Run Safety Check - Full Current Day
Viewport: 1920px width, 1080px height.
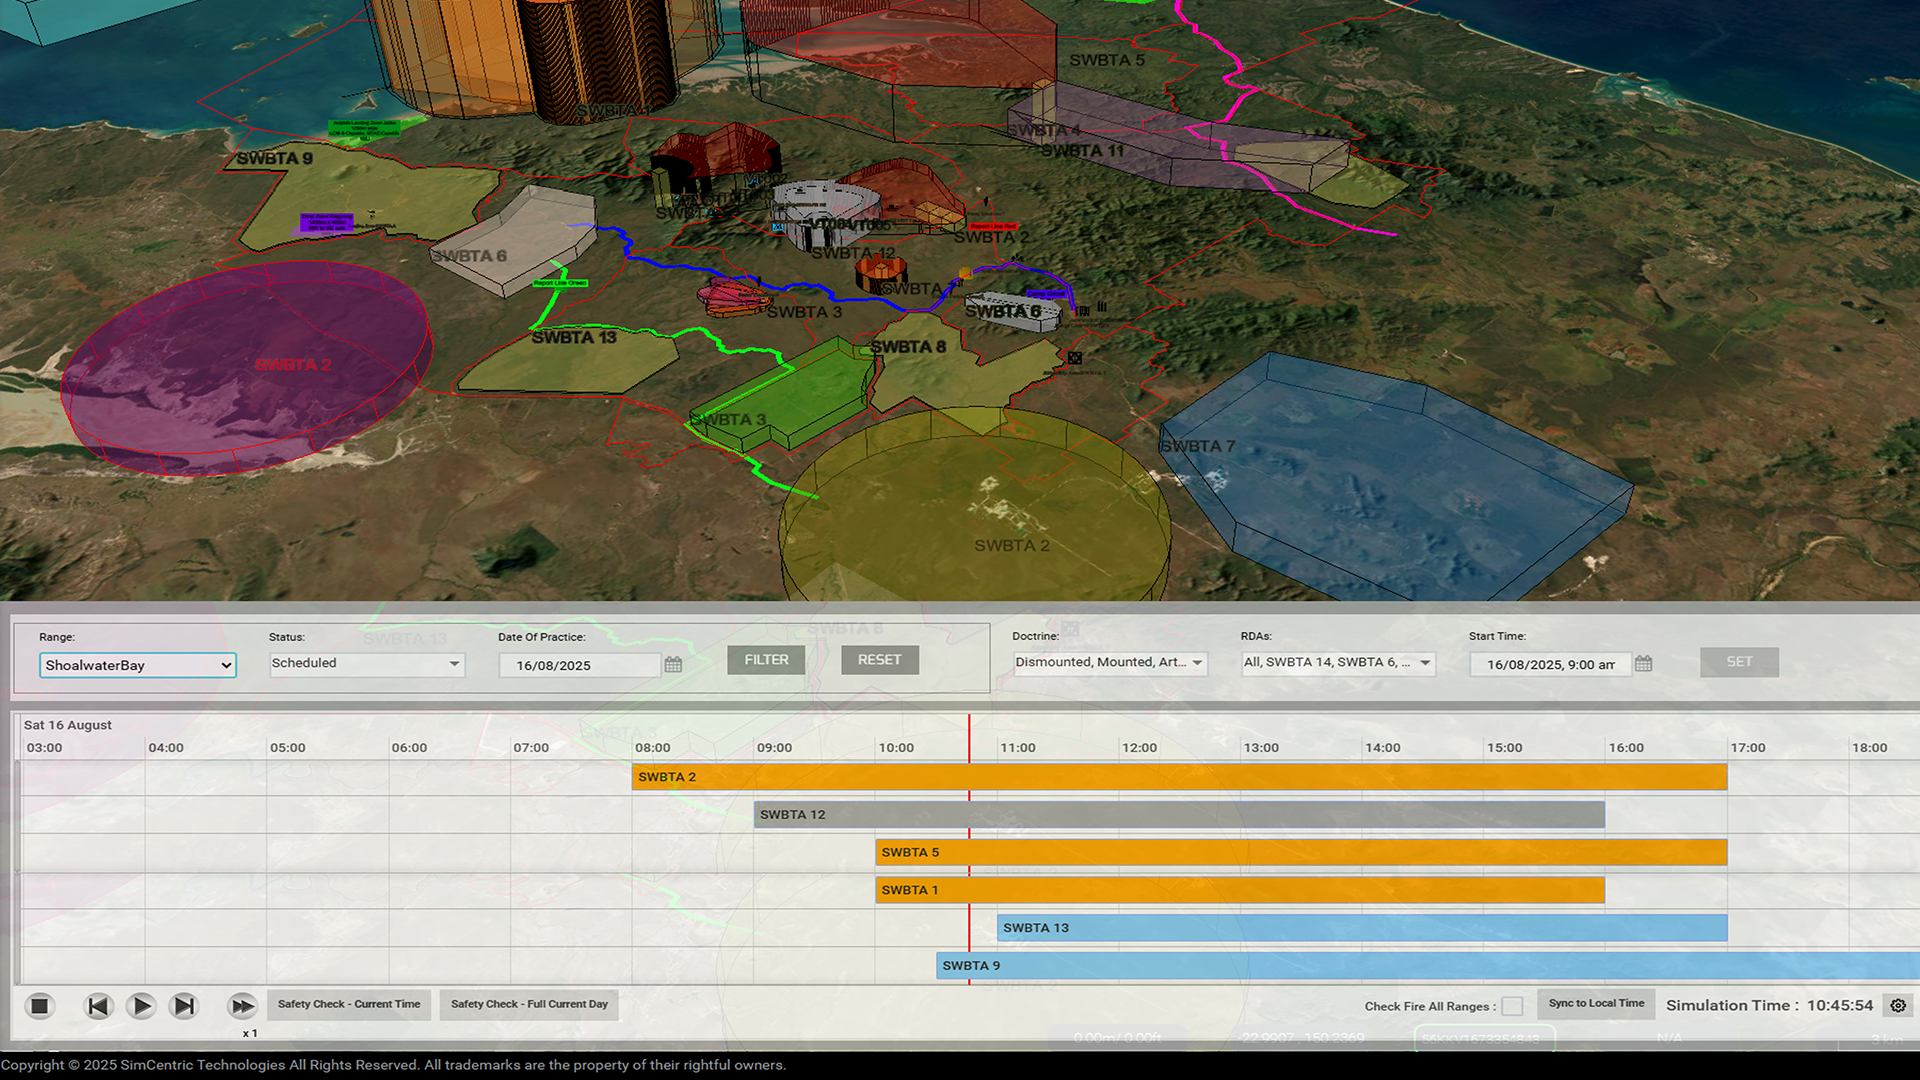[529, 1004]
